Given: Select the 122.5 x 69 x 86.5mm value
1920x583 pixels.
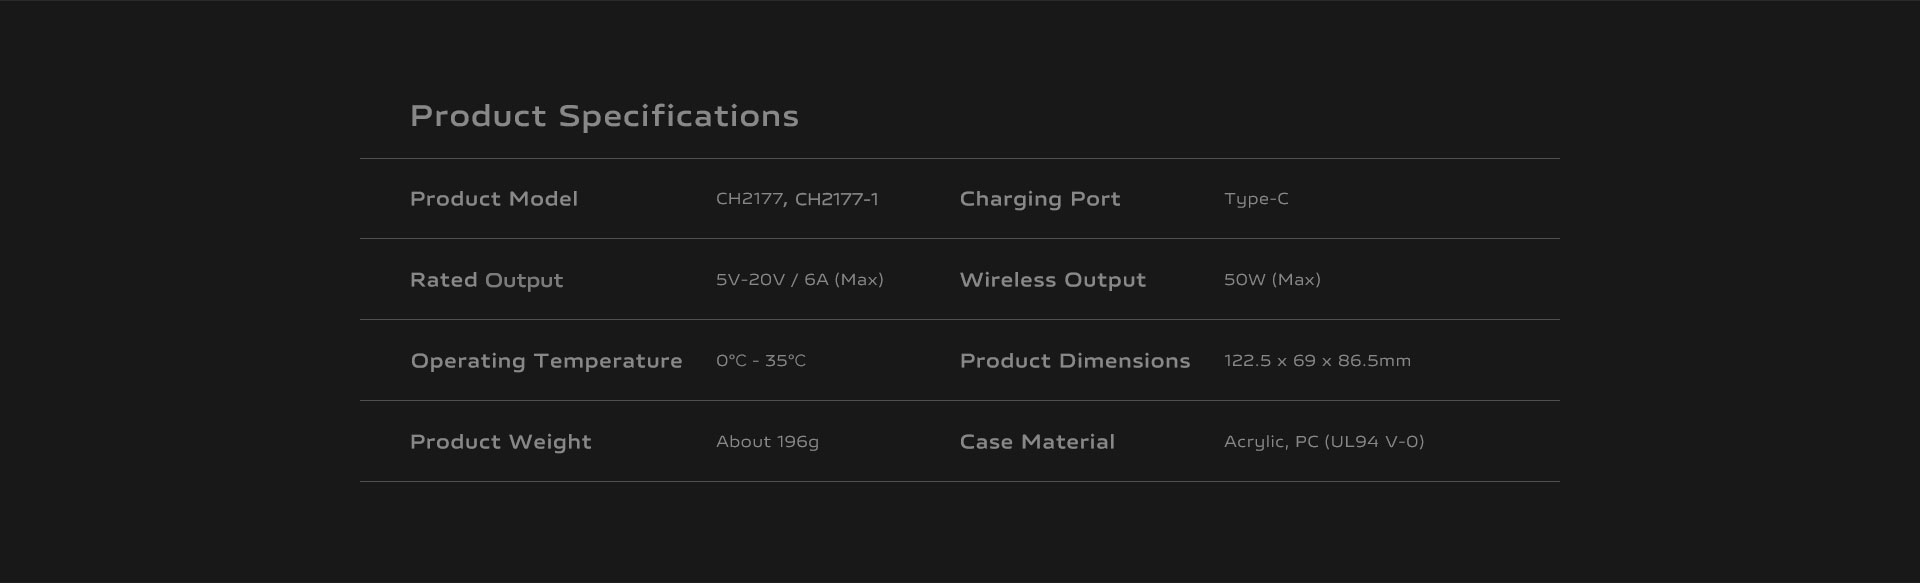Looking at the screenshot, I should click(x=1317, y=361).
